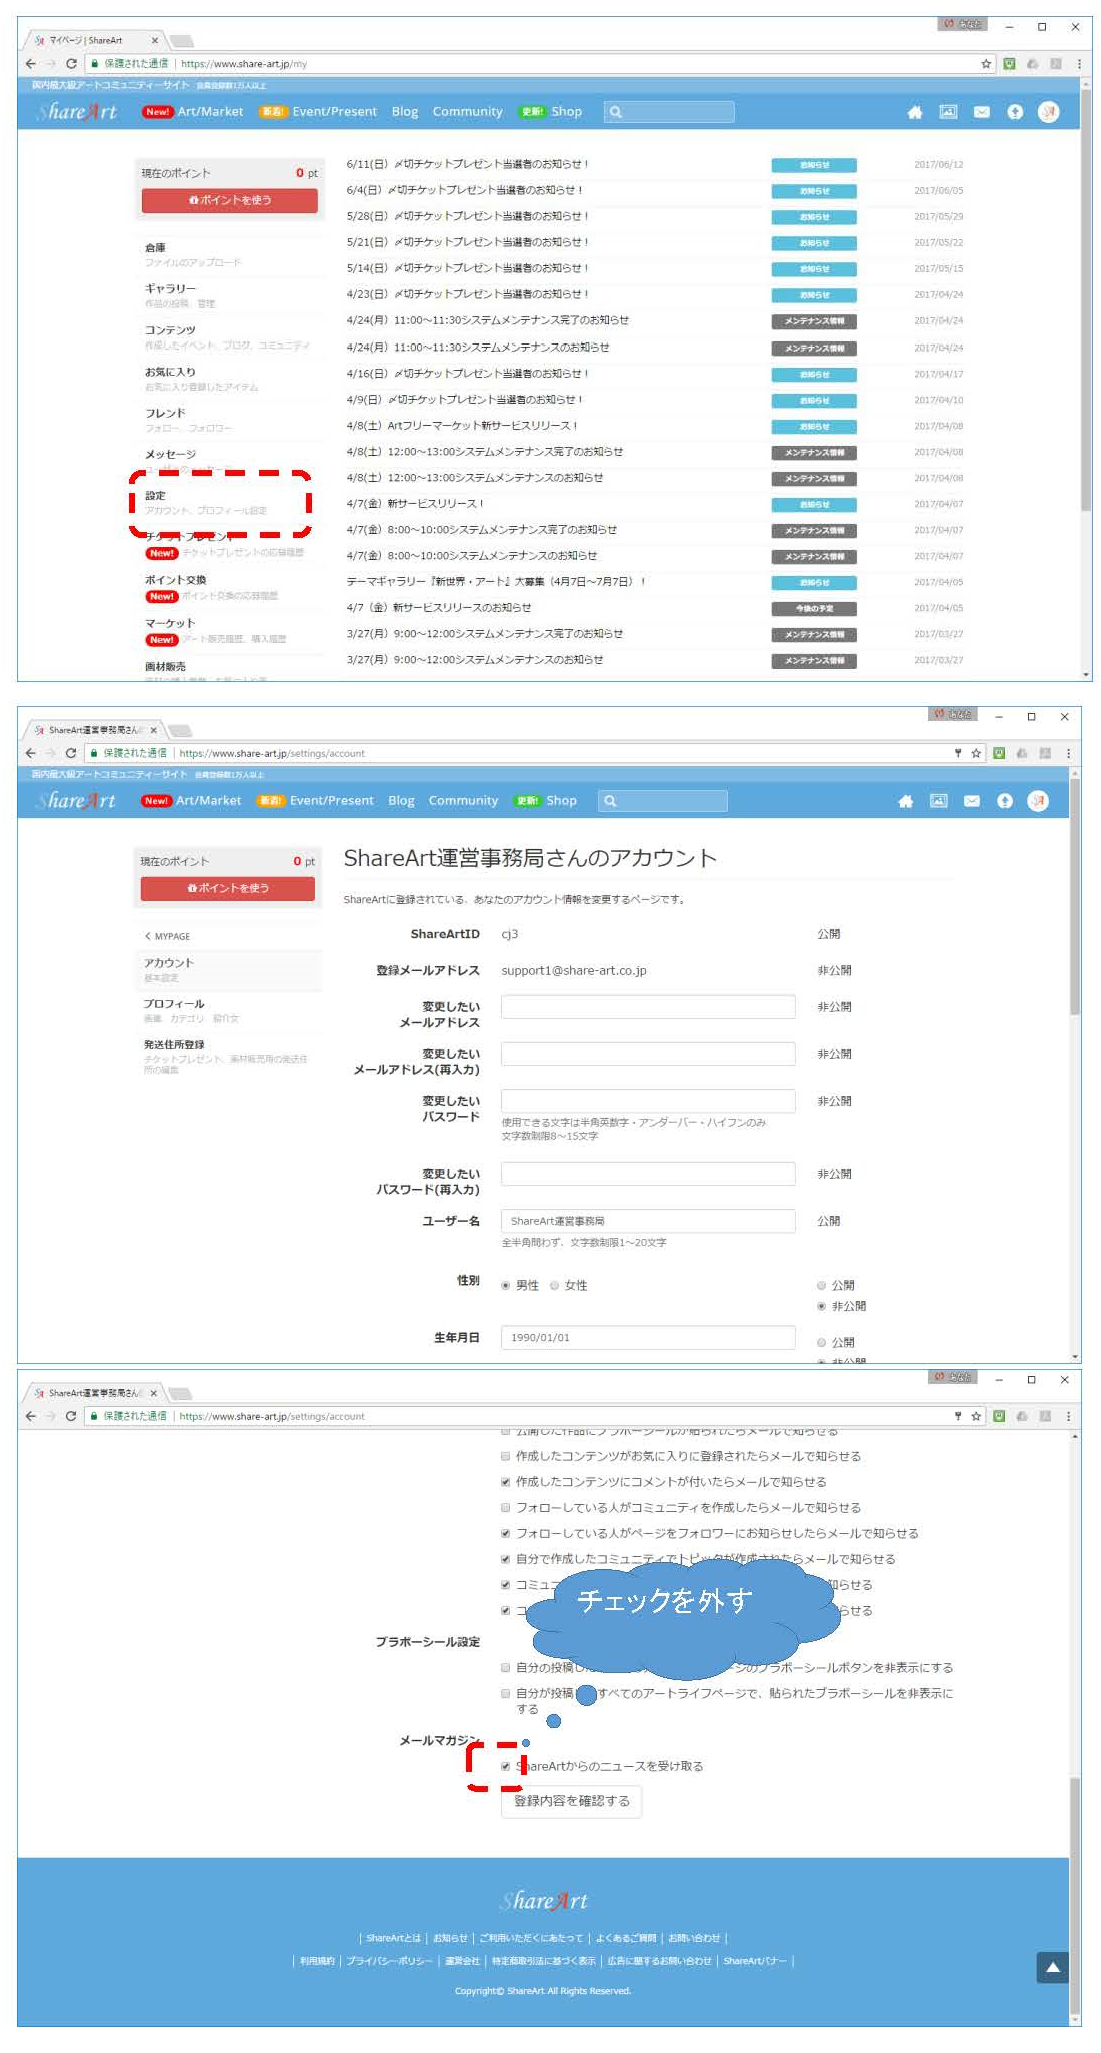
Task: Click プライバシーポリシー footer link
Action: tap(389, 1961)
